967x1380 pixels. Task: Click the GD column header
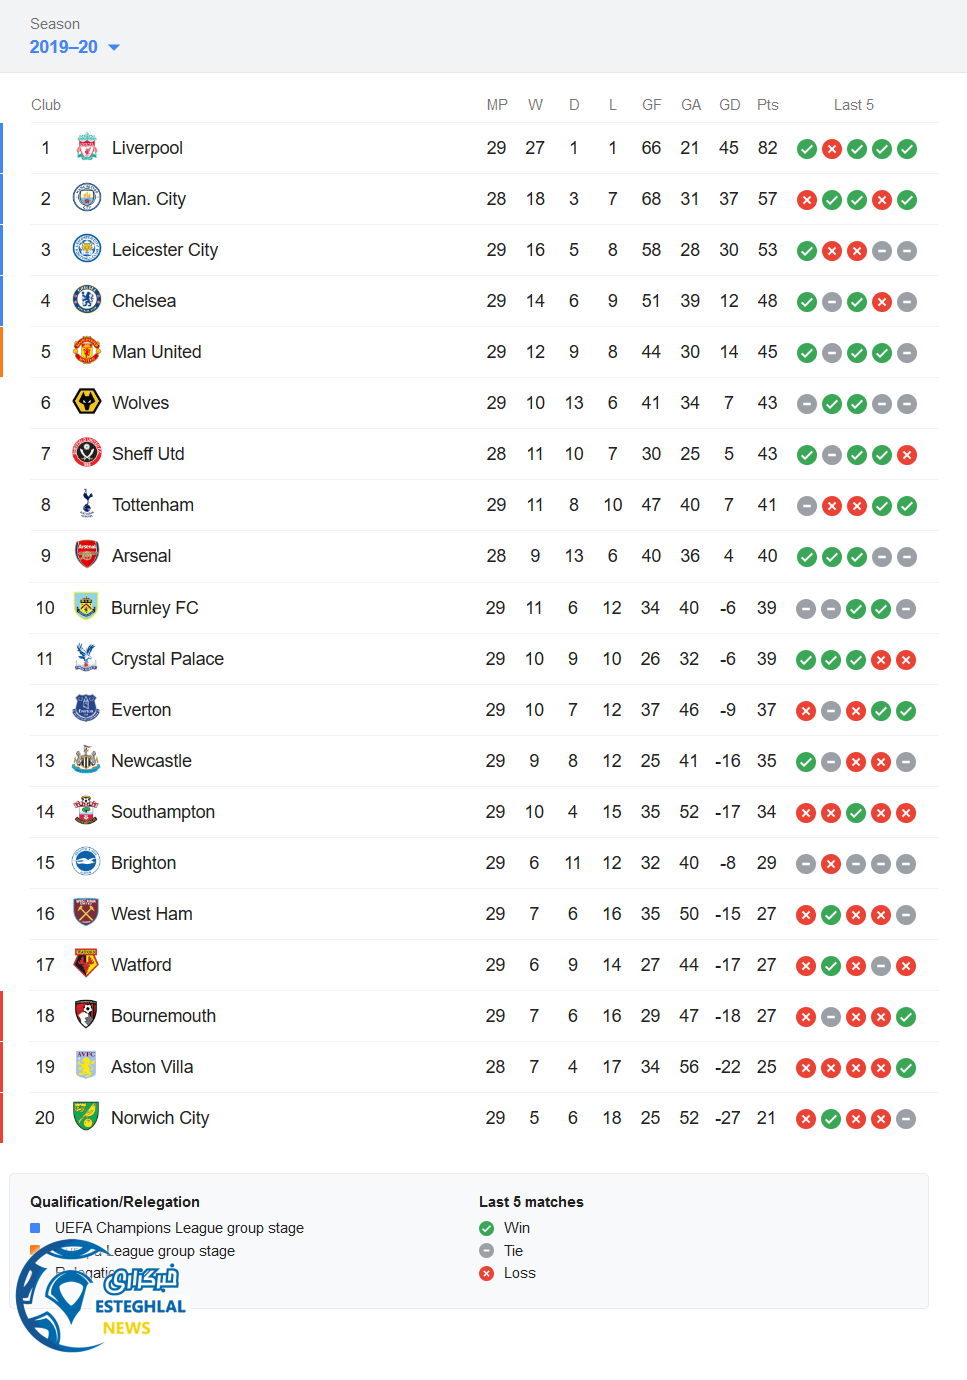729,105
